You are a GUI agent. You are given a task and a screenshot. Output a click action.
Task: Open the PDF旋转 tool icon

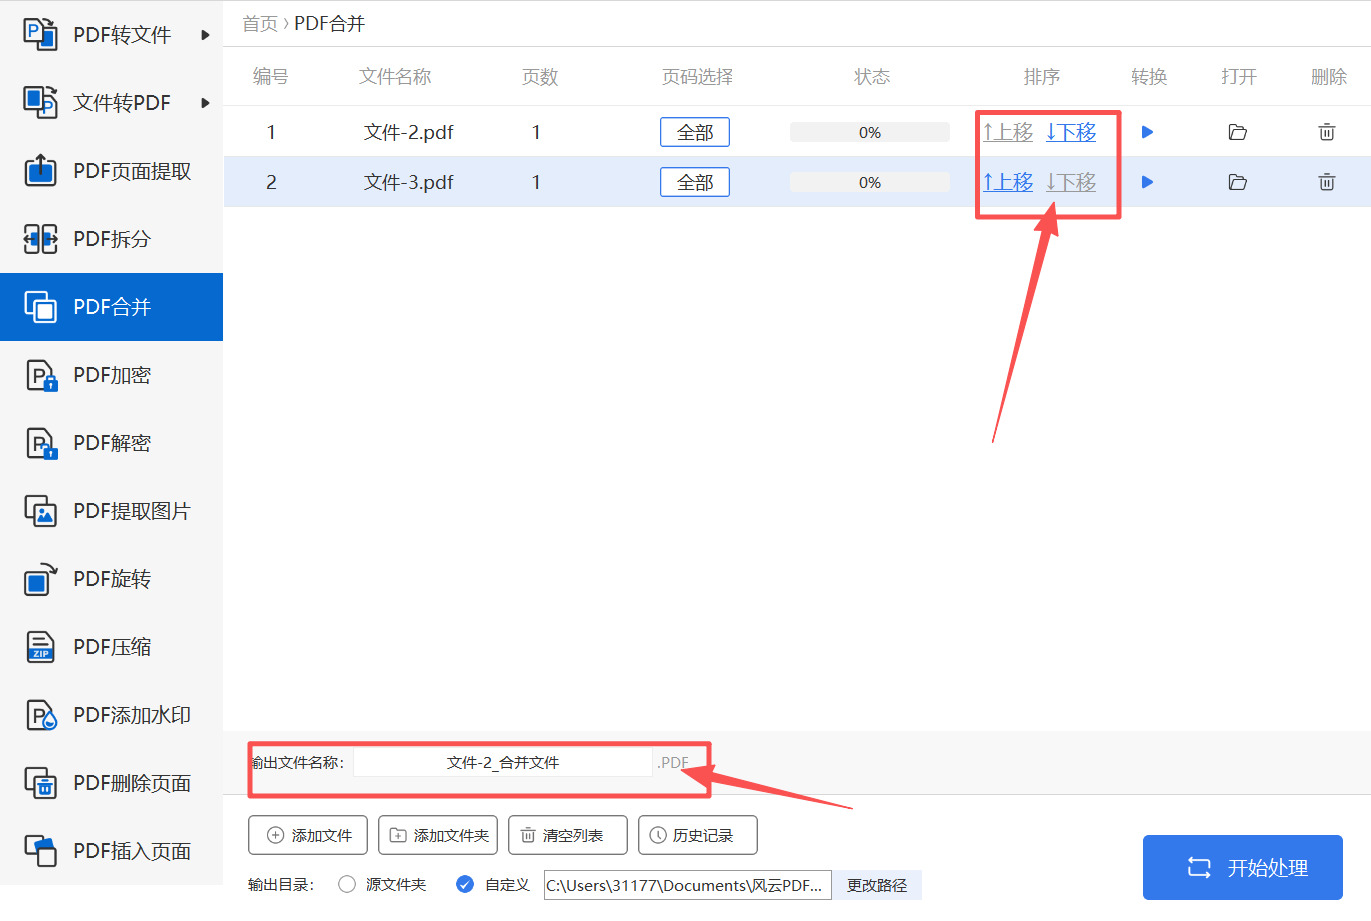pos(40,578)
